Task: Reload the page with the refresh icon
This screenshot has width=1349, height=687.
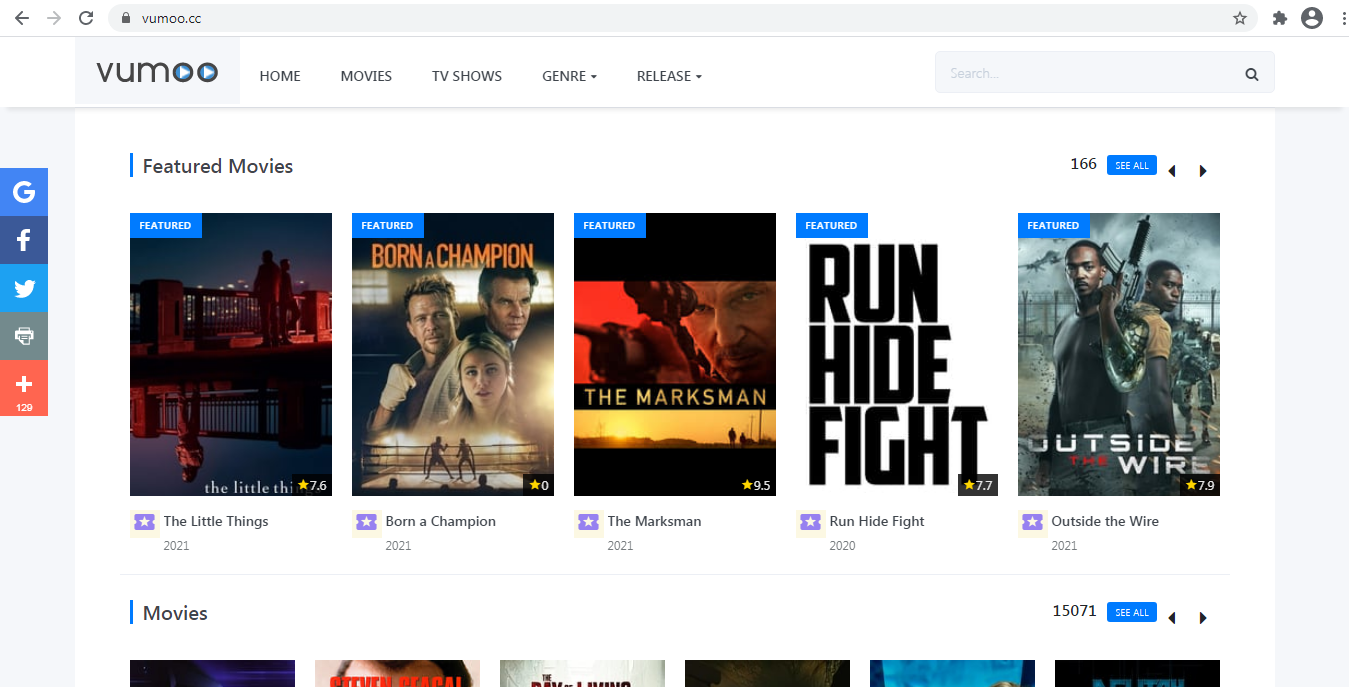Action: point(86,18)
